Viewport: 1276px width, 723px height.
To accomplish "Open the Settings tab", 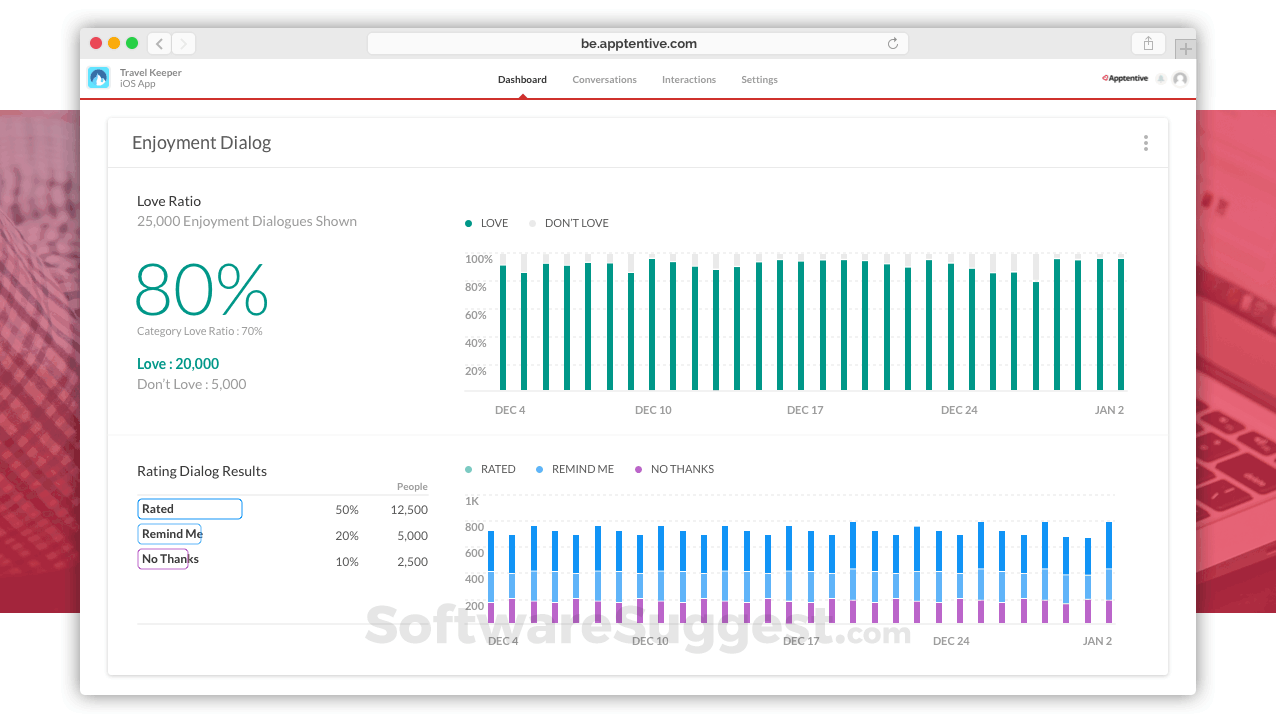I will (759, 79).
